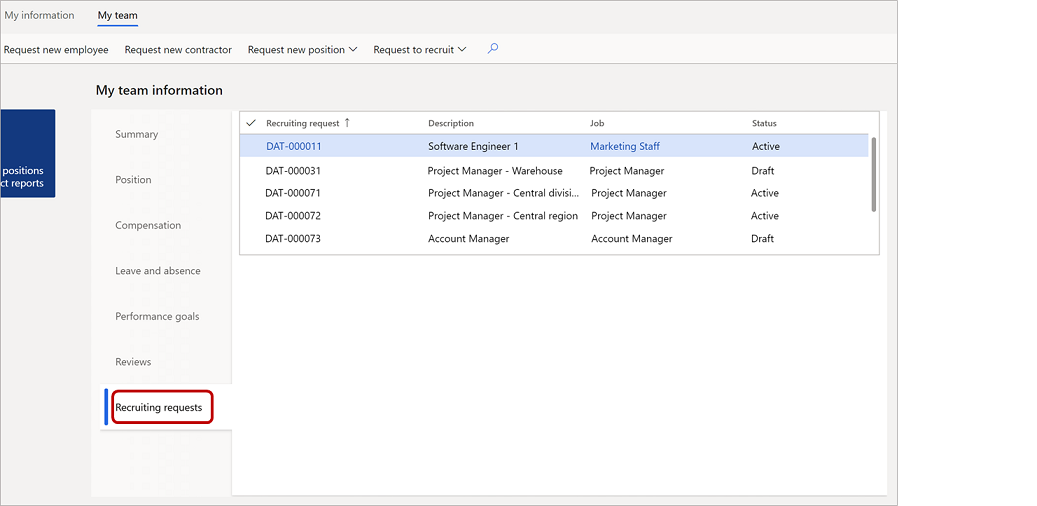The width and height of the screenshot is (1037, 506).
Task: Open the DAT-000011 recruiting request link
Action: coord(293,146)
